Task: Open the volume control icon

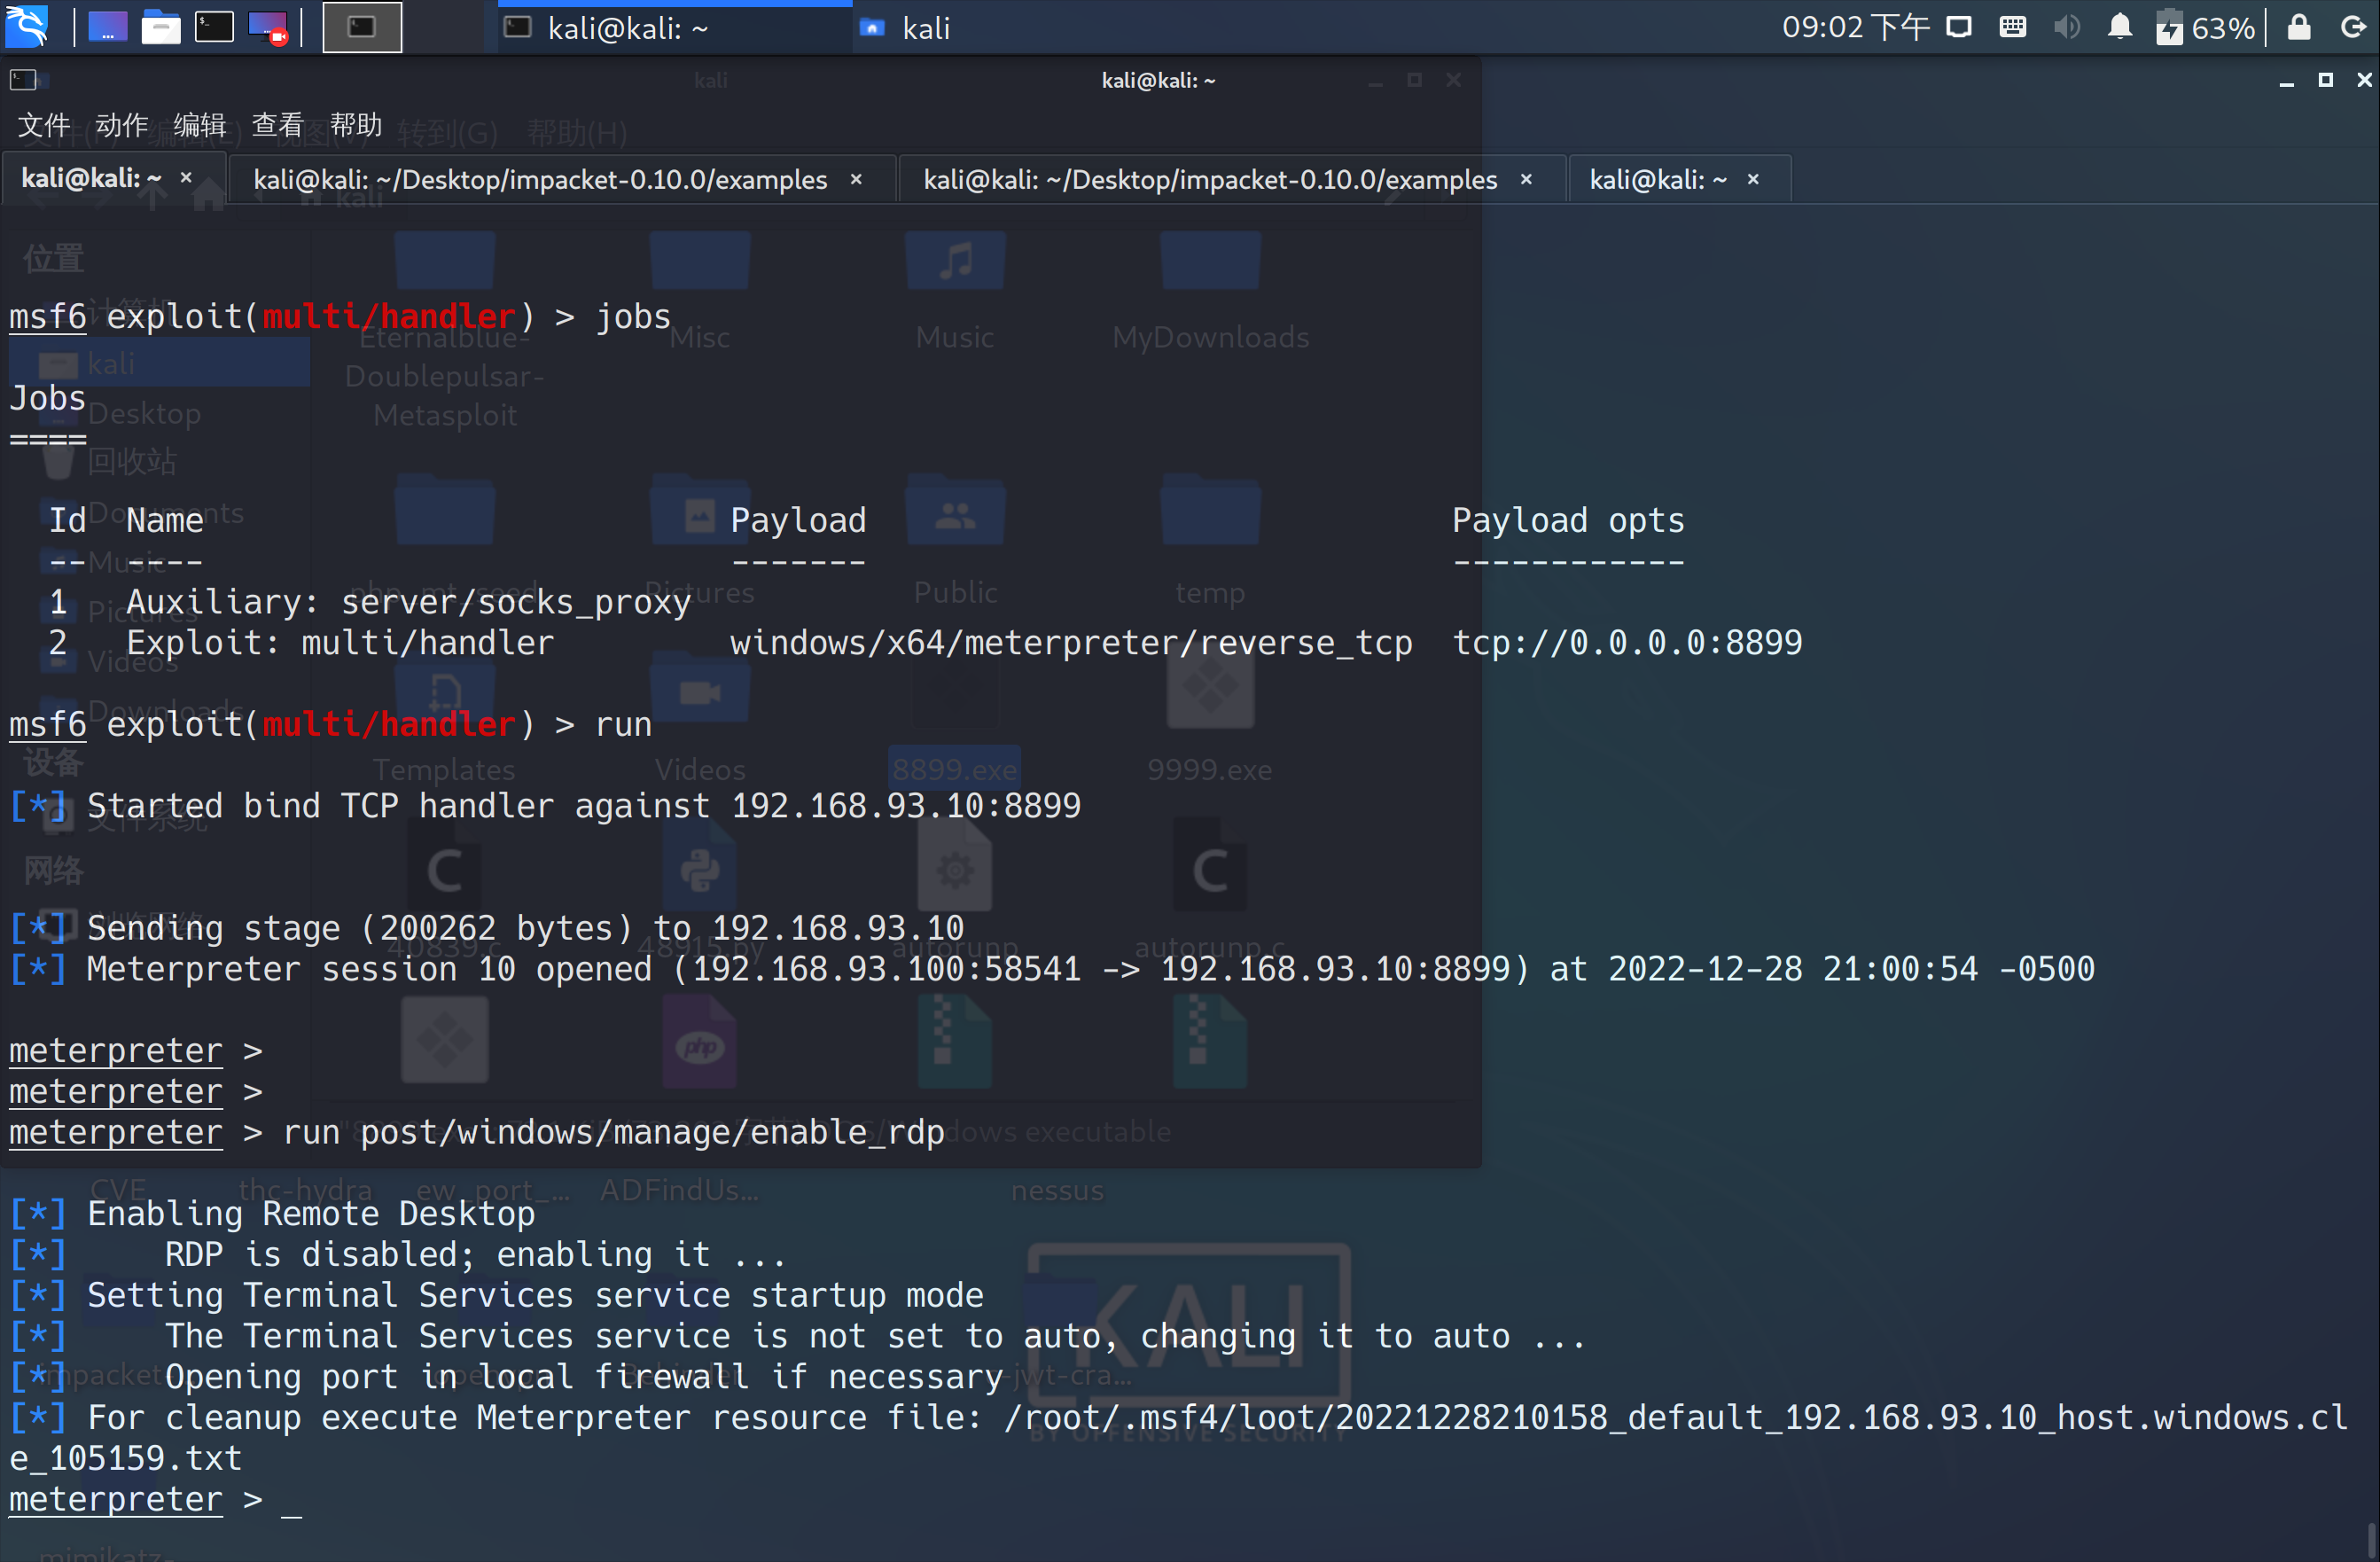Action: pos(2066,27)
